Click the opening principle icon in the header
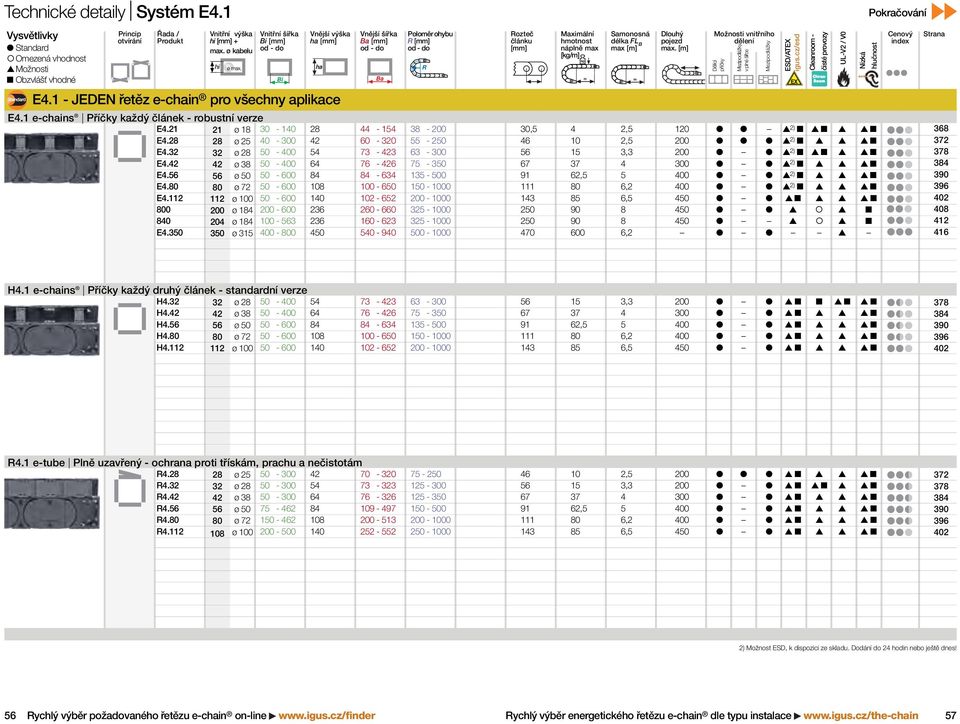 click(130, 70)
